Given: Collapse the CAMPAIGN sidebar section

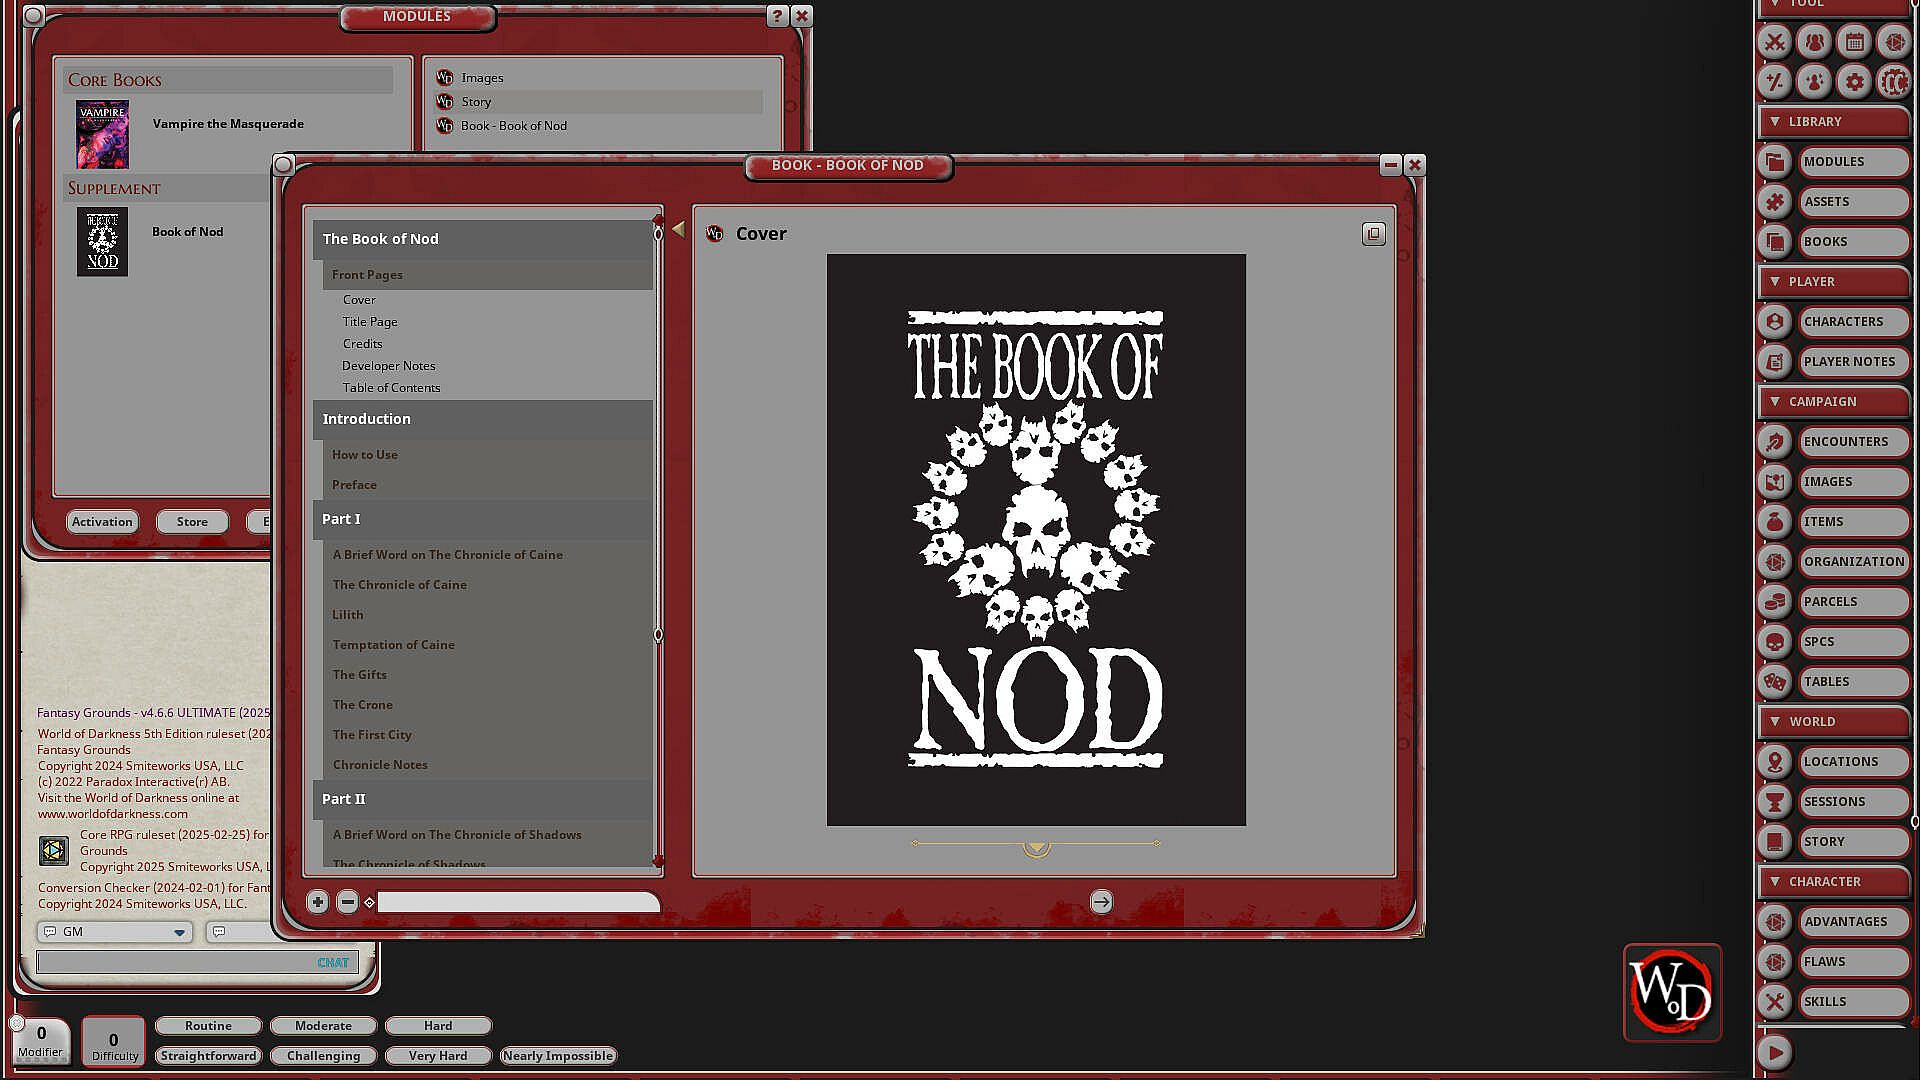Looking at the screenshot, I should [1775, 402].
